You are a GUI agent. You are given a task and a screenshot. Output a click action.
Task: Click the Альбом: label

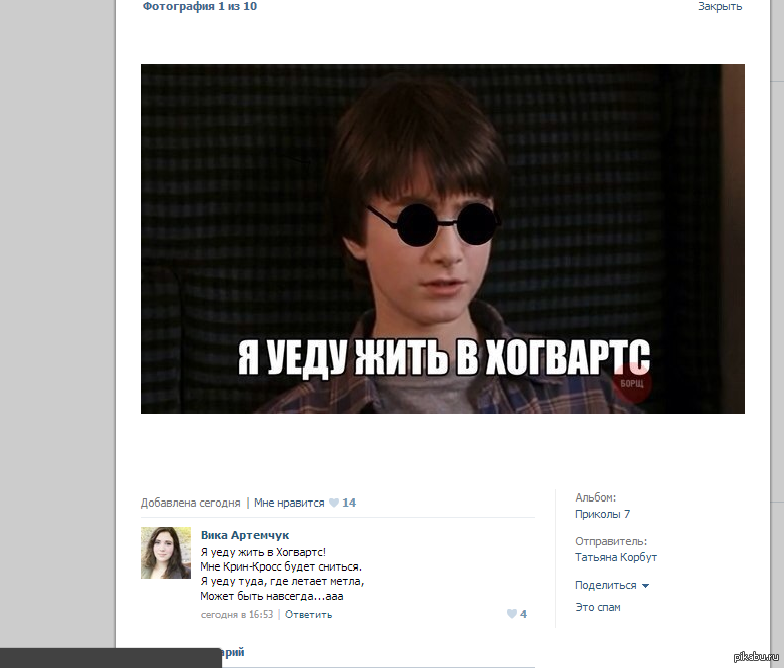(x=596, y=498)
